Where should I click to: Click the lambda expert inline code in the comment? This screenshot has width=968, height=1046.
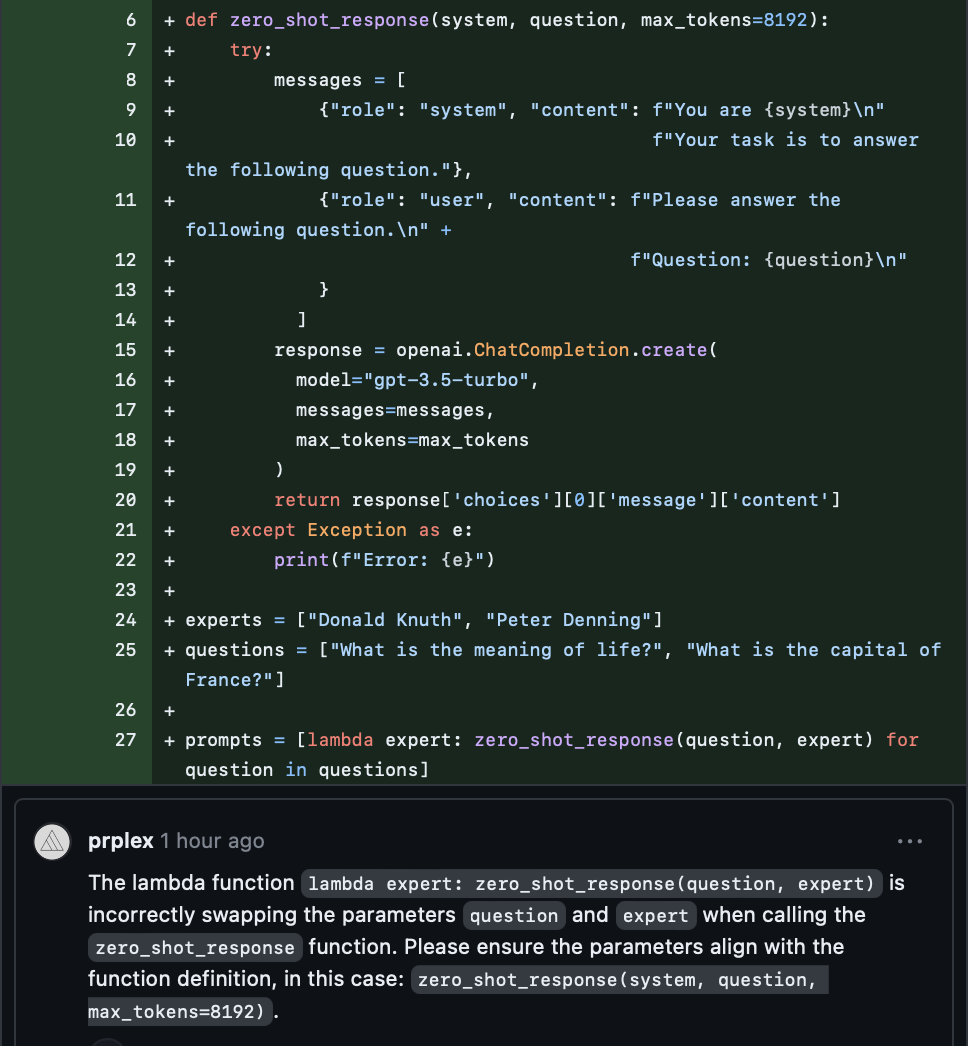pyautogui.click(x=592, y=884)
